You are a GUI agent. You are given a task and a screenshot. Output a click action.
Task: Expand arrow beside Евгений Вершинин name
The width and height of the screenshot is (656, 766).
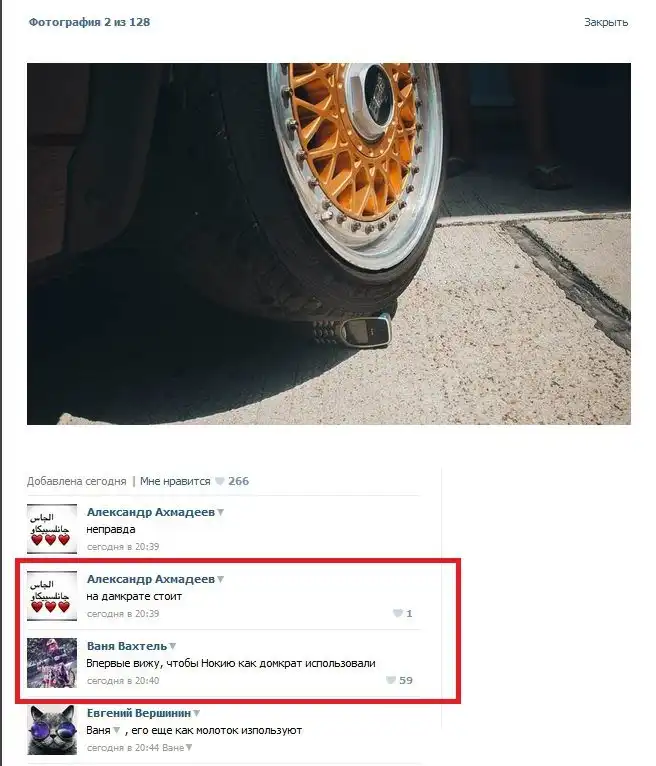[x=197, y=713]
